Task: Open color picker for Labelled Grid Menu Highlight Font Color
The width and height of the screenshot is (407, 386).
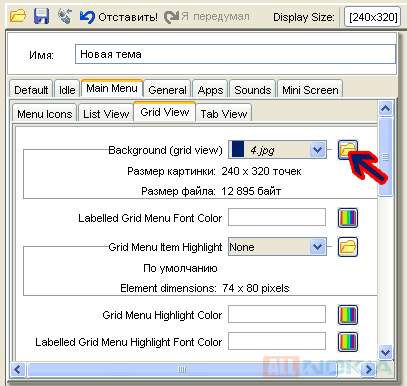Action: point(348,342)
